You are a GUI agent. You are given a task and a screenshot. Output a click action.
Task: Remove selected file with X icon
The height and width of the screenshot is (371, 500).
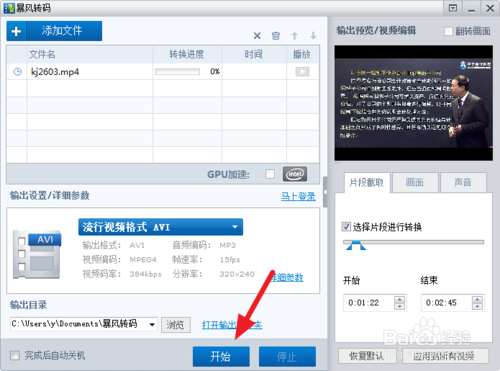coord(257,36)
